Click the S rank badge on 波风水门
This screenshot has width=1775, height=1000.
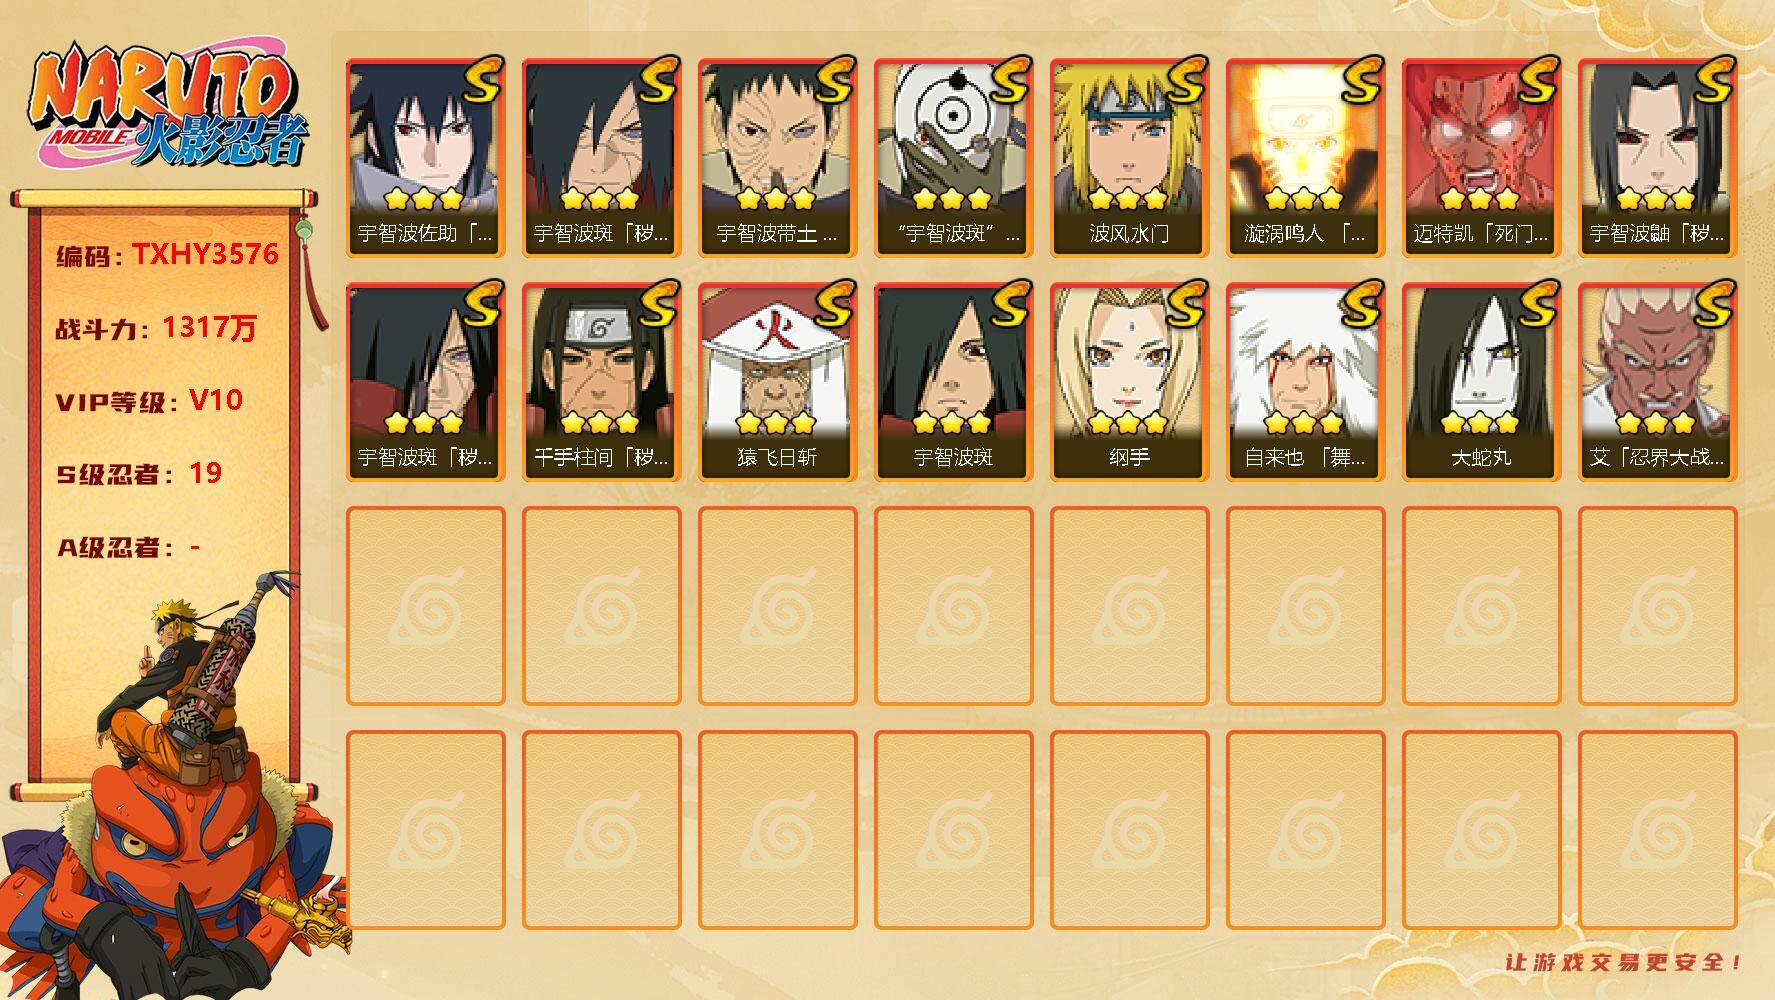pos(1184,79)
